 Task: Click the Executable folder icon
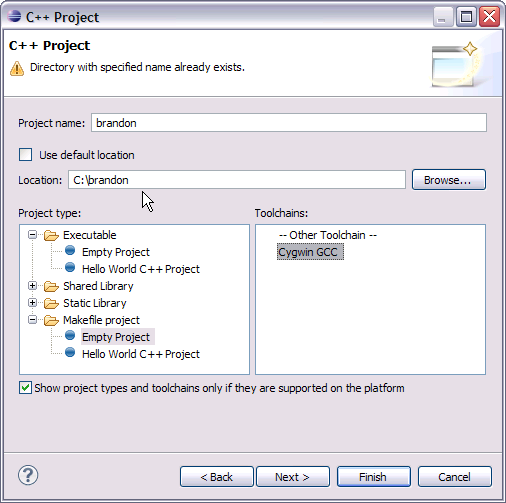pos(51,235)
